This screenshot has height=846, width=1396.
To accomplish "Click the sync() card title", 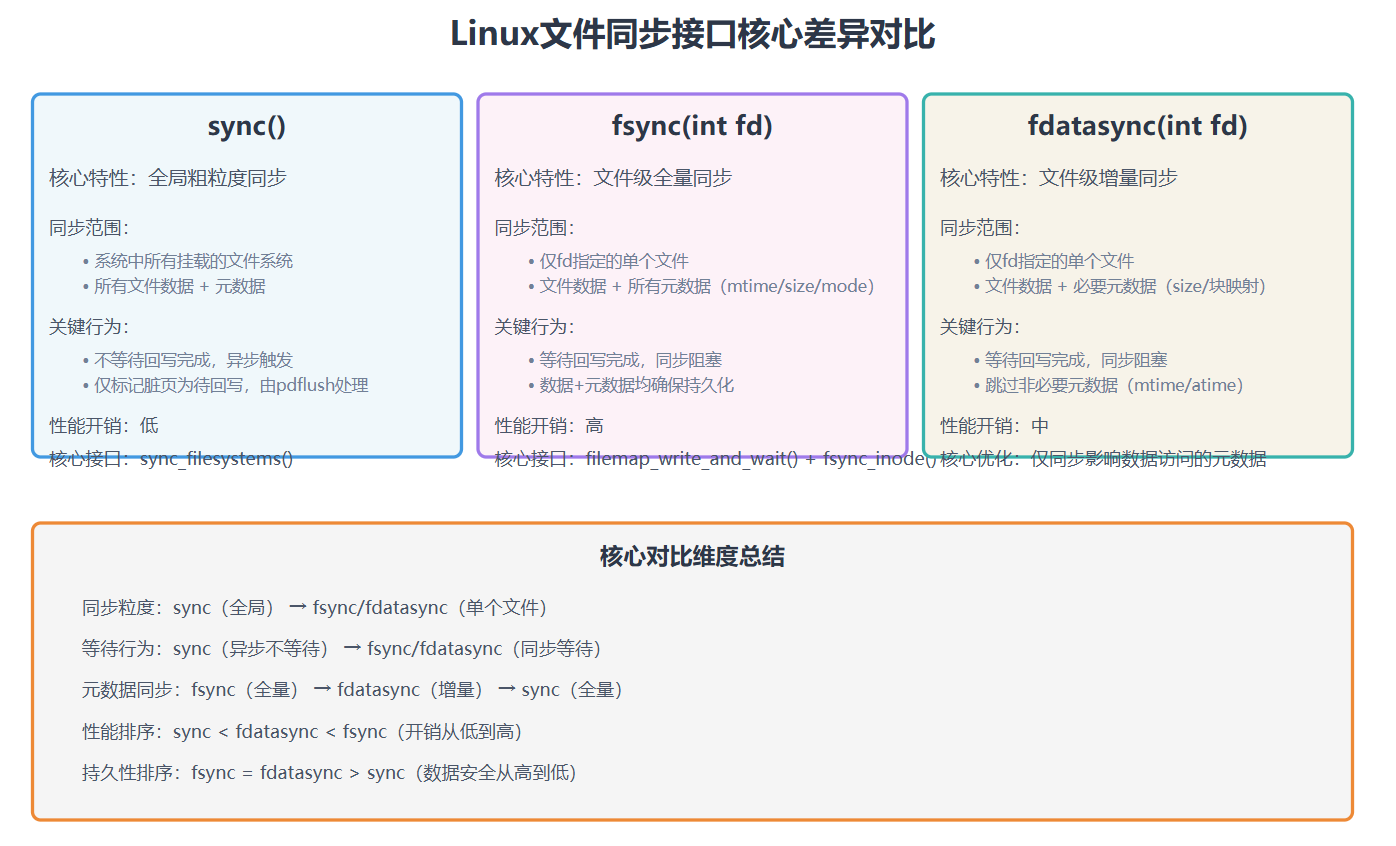I will click(245, 127).
